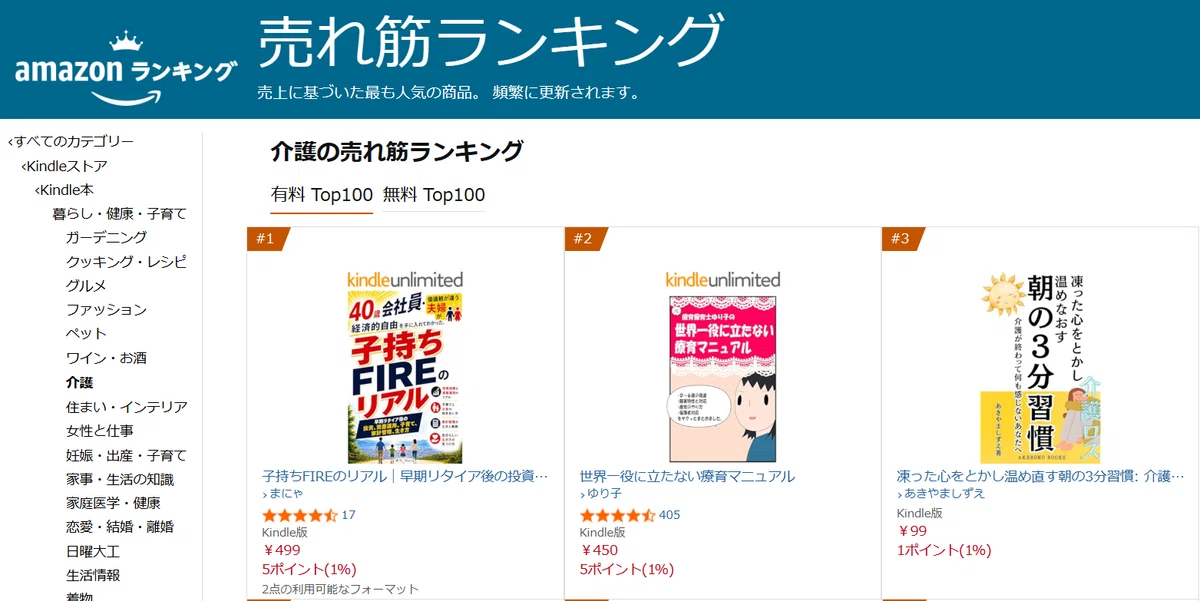1200x601 pixels.
Task: Open the 世界一役に立たない療育マニュアル cover image
Action: pos(722,377)
